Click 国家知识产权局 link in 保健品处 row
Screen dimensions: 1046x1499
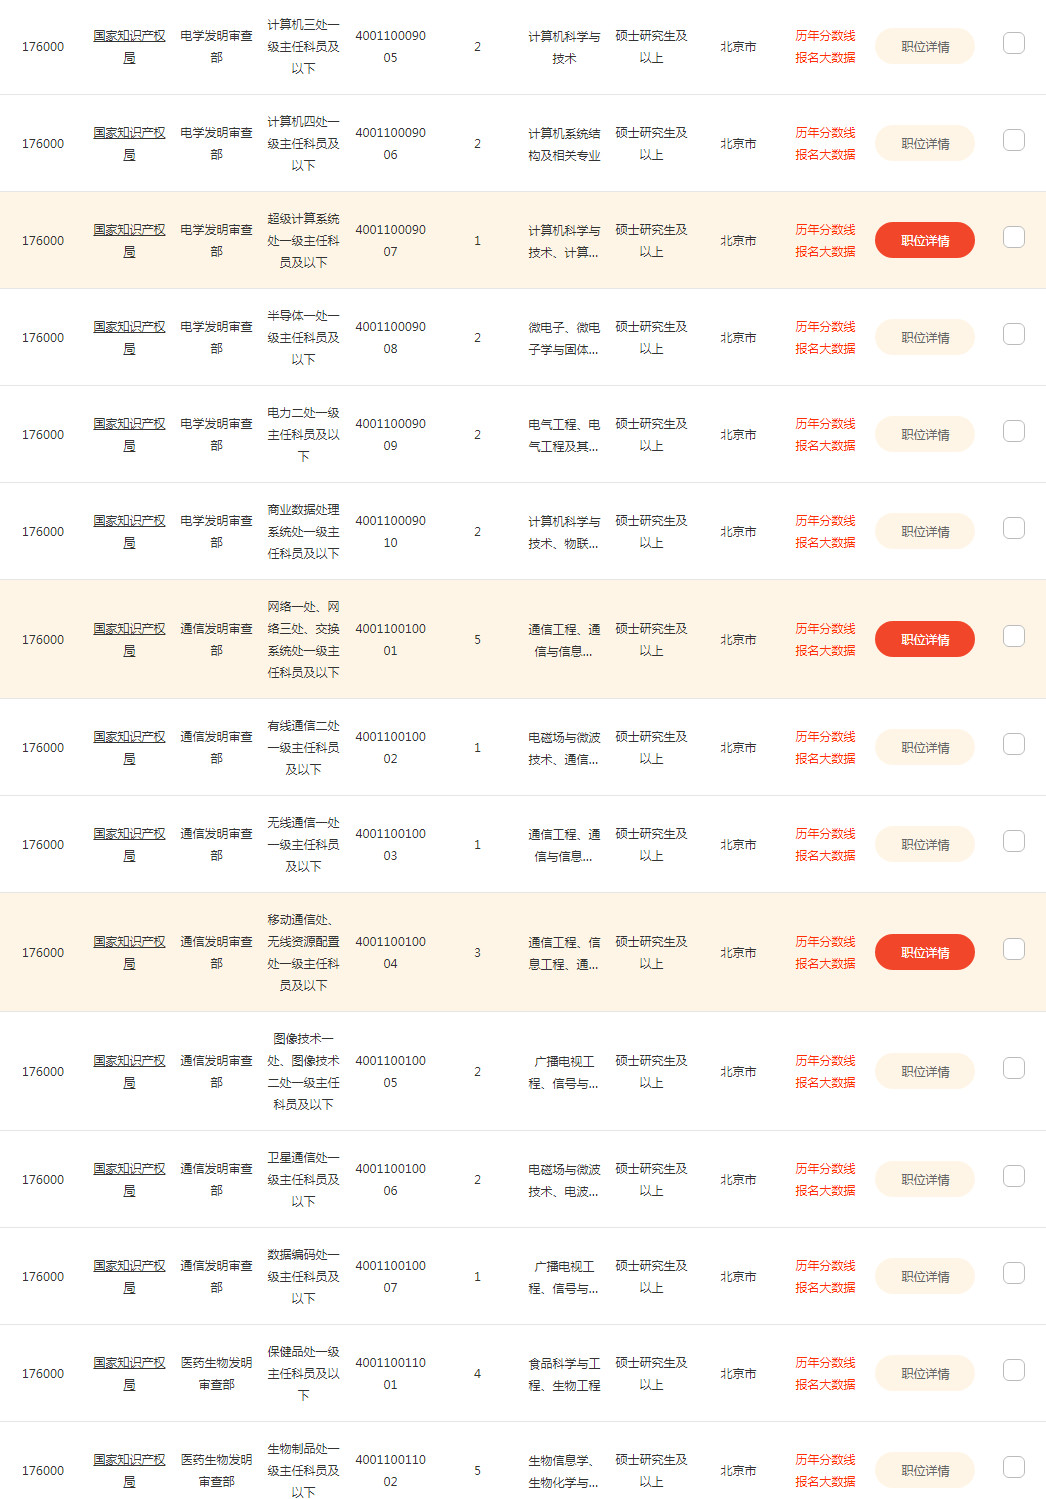(x=130, y=1373)
